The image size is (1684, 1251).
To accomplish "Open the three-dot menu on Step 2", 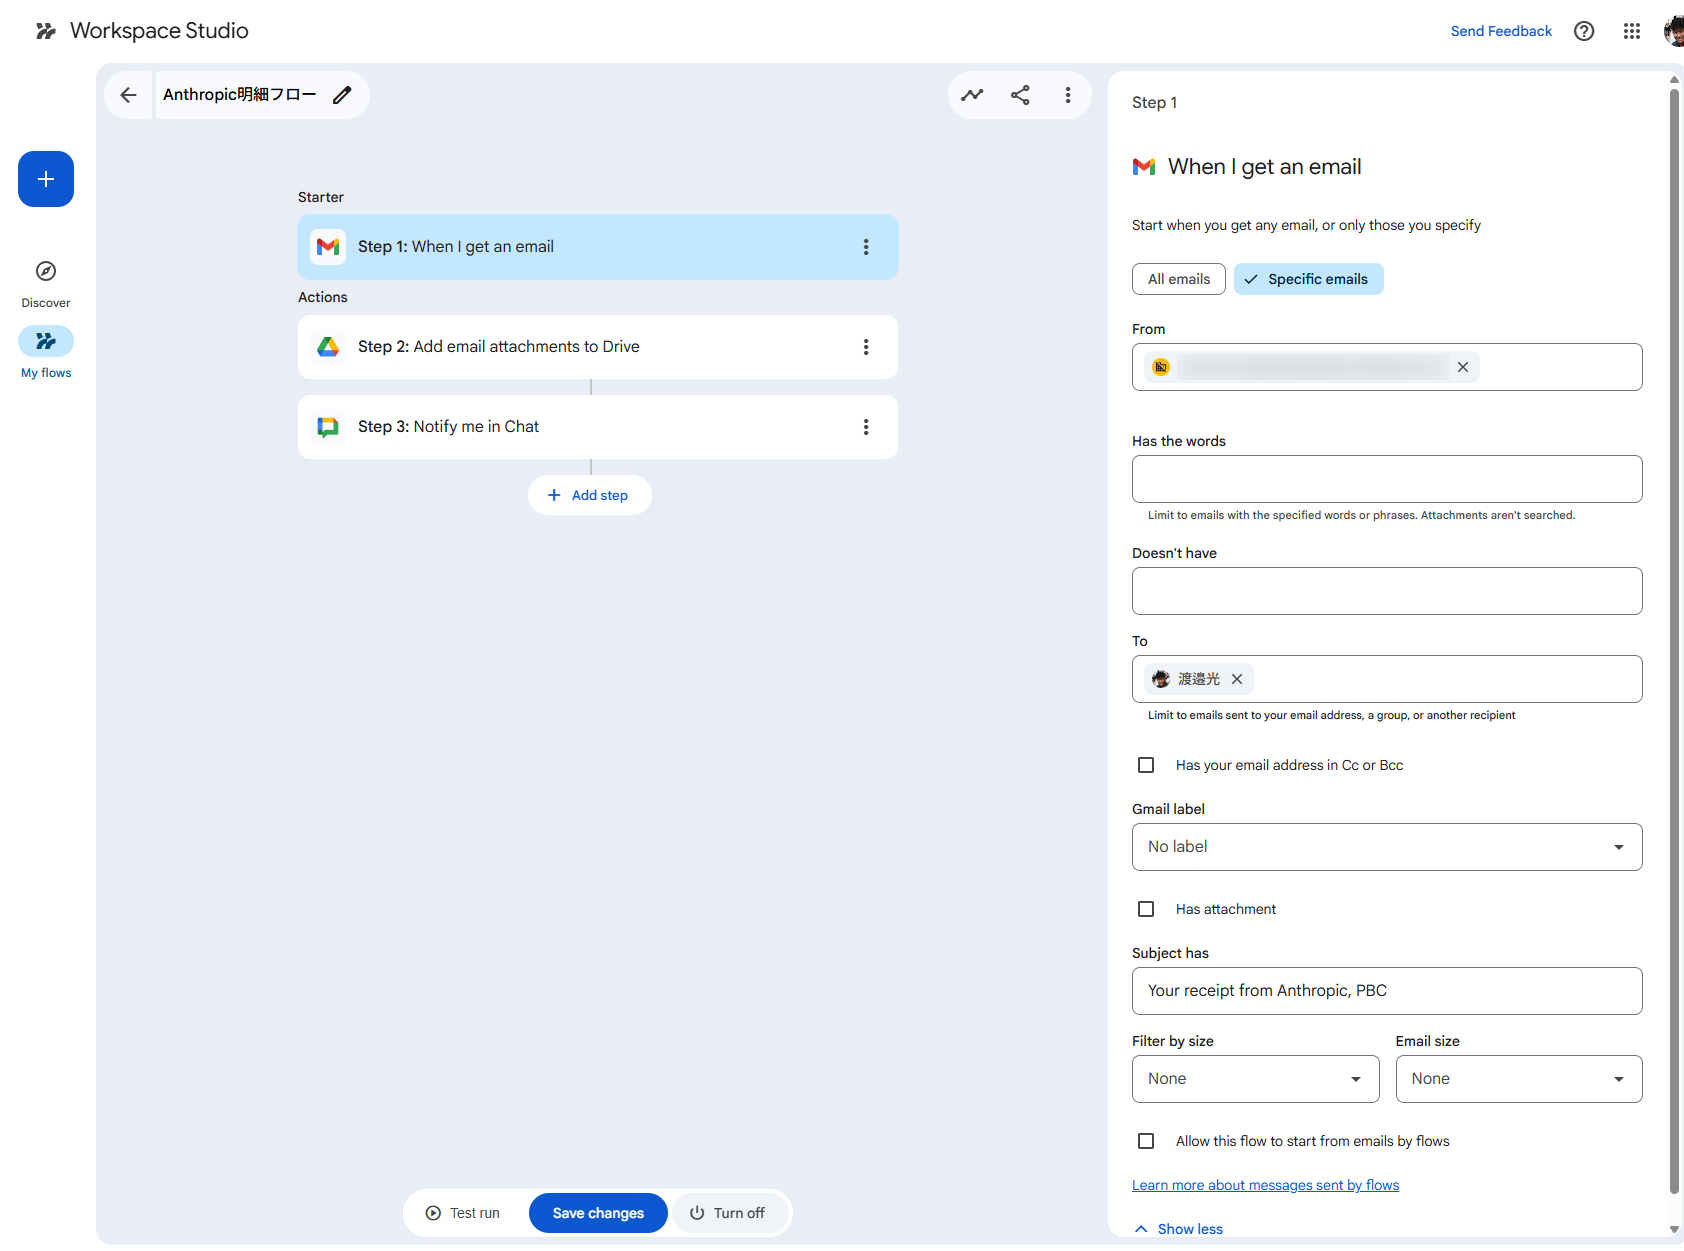I will (x=866, y=346).
